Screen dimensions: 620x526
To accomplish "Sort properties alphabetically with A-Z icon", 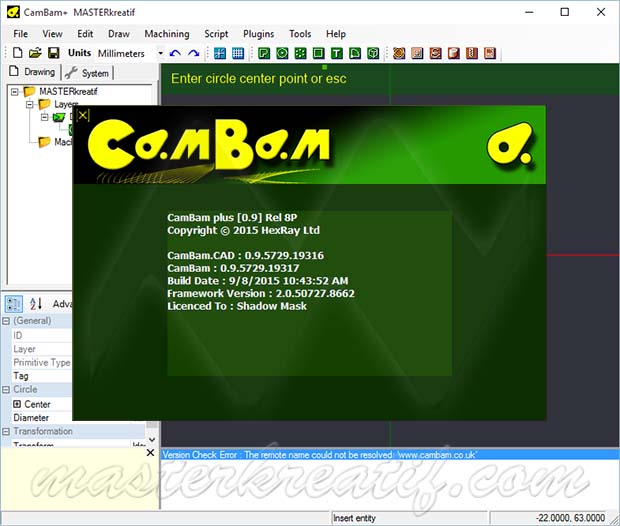I will pyautogui.click(x=36, y=304).
